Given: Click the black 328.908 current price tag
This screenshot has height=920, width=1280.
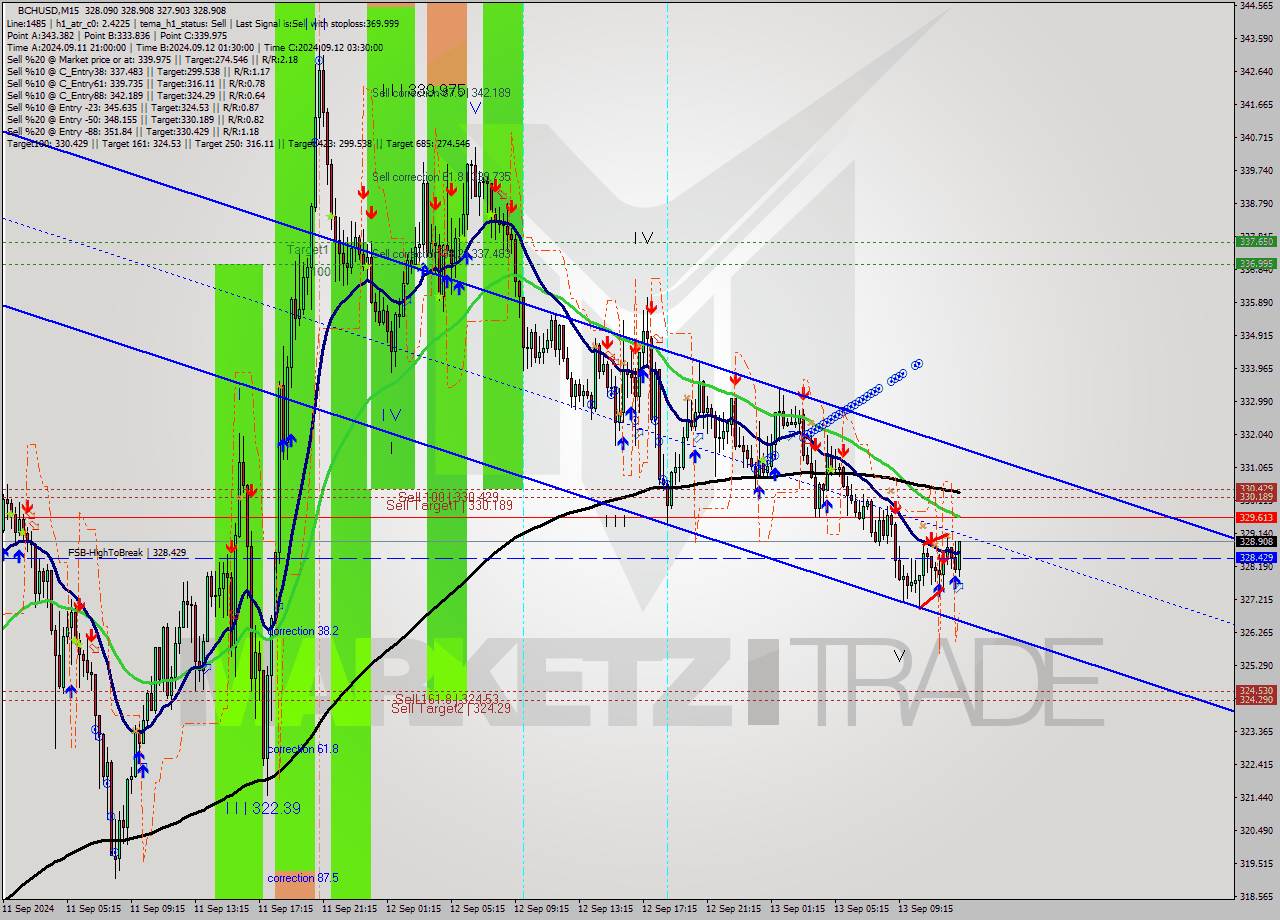Looking at the screenshot, I should [1256, 541].
